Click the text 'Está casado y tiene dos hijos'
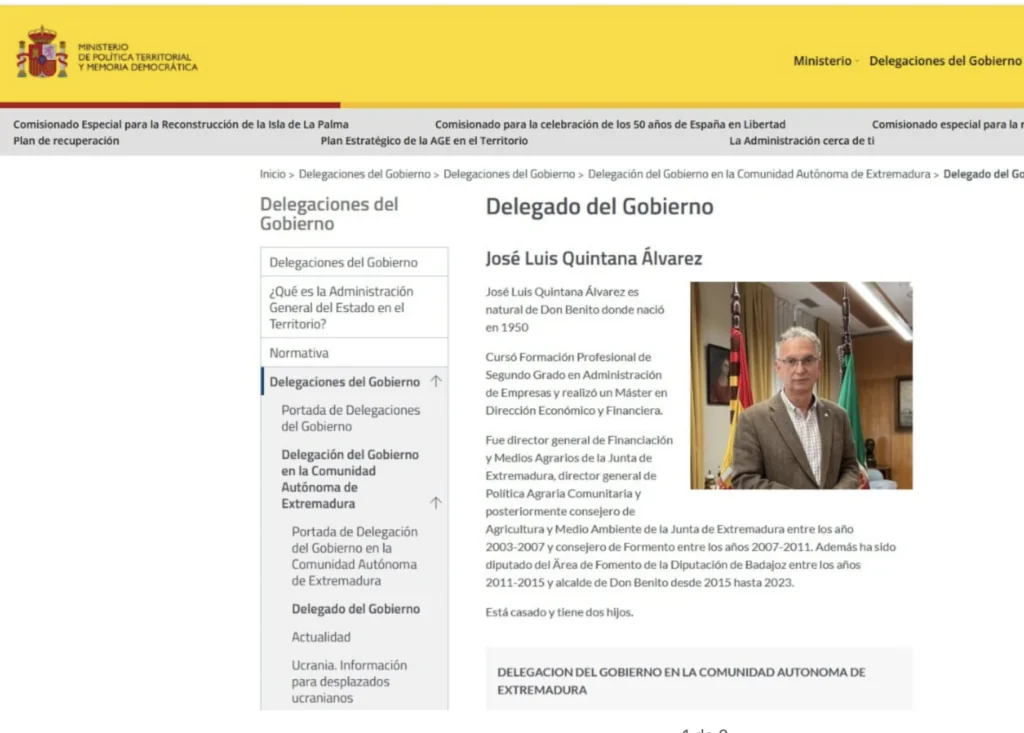The image size is (1024, 733). click(x=559, y=612)
